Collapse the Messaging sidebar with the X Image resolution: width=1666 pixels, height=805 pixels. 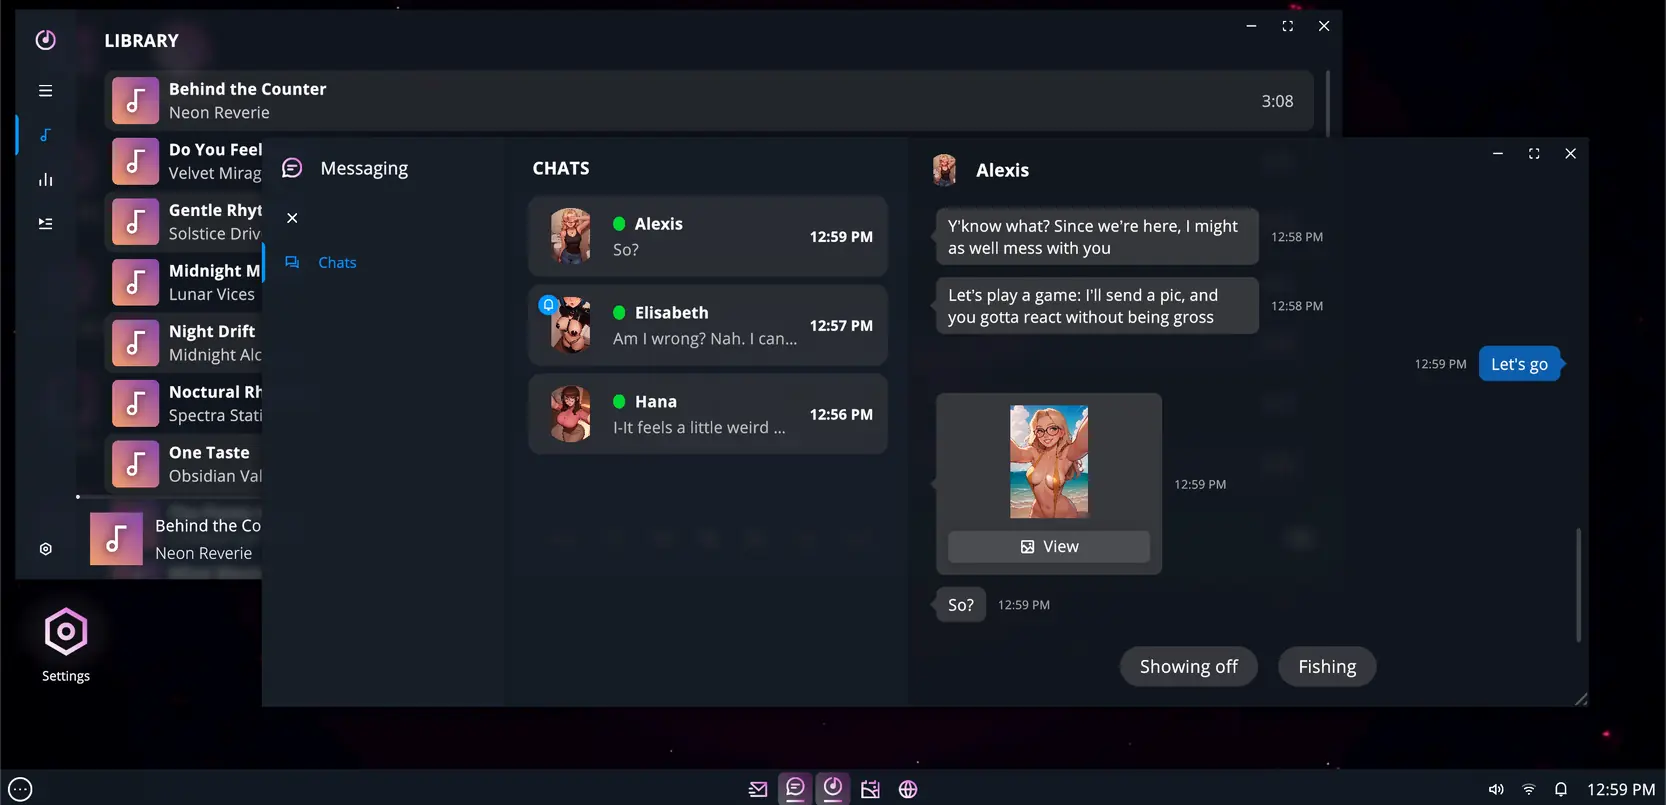[292, 218]
